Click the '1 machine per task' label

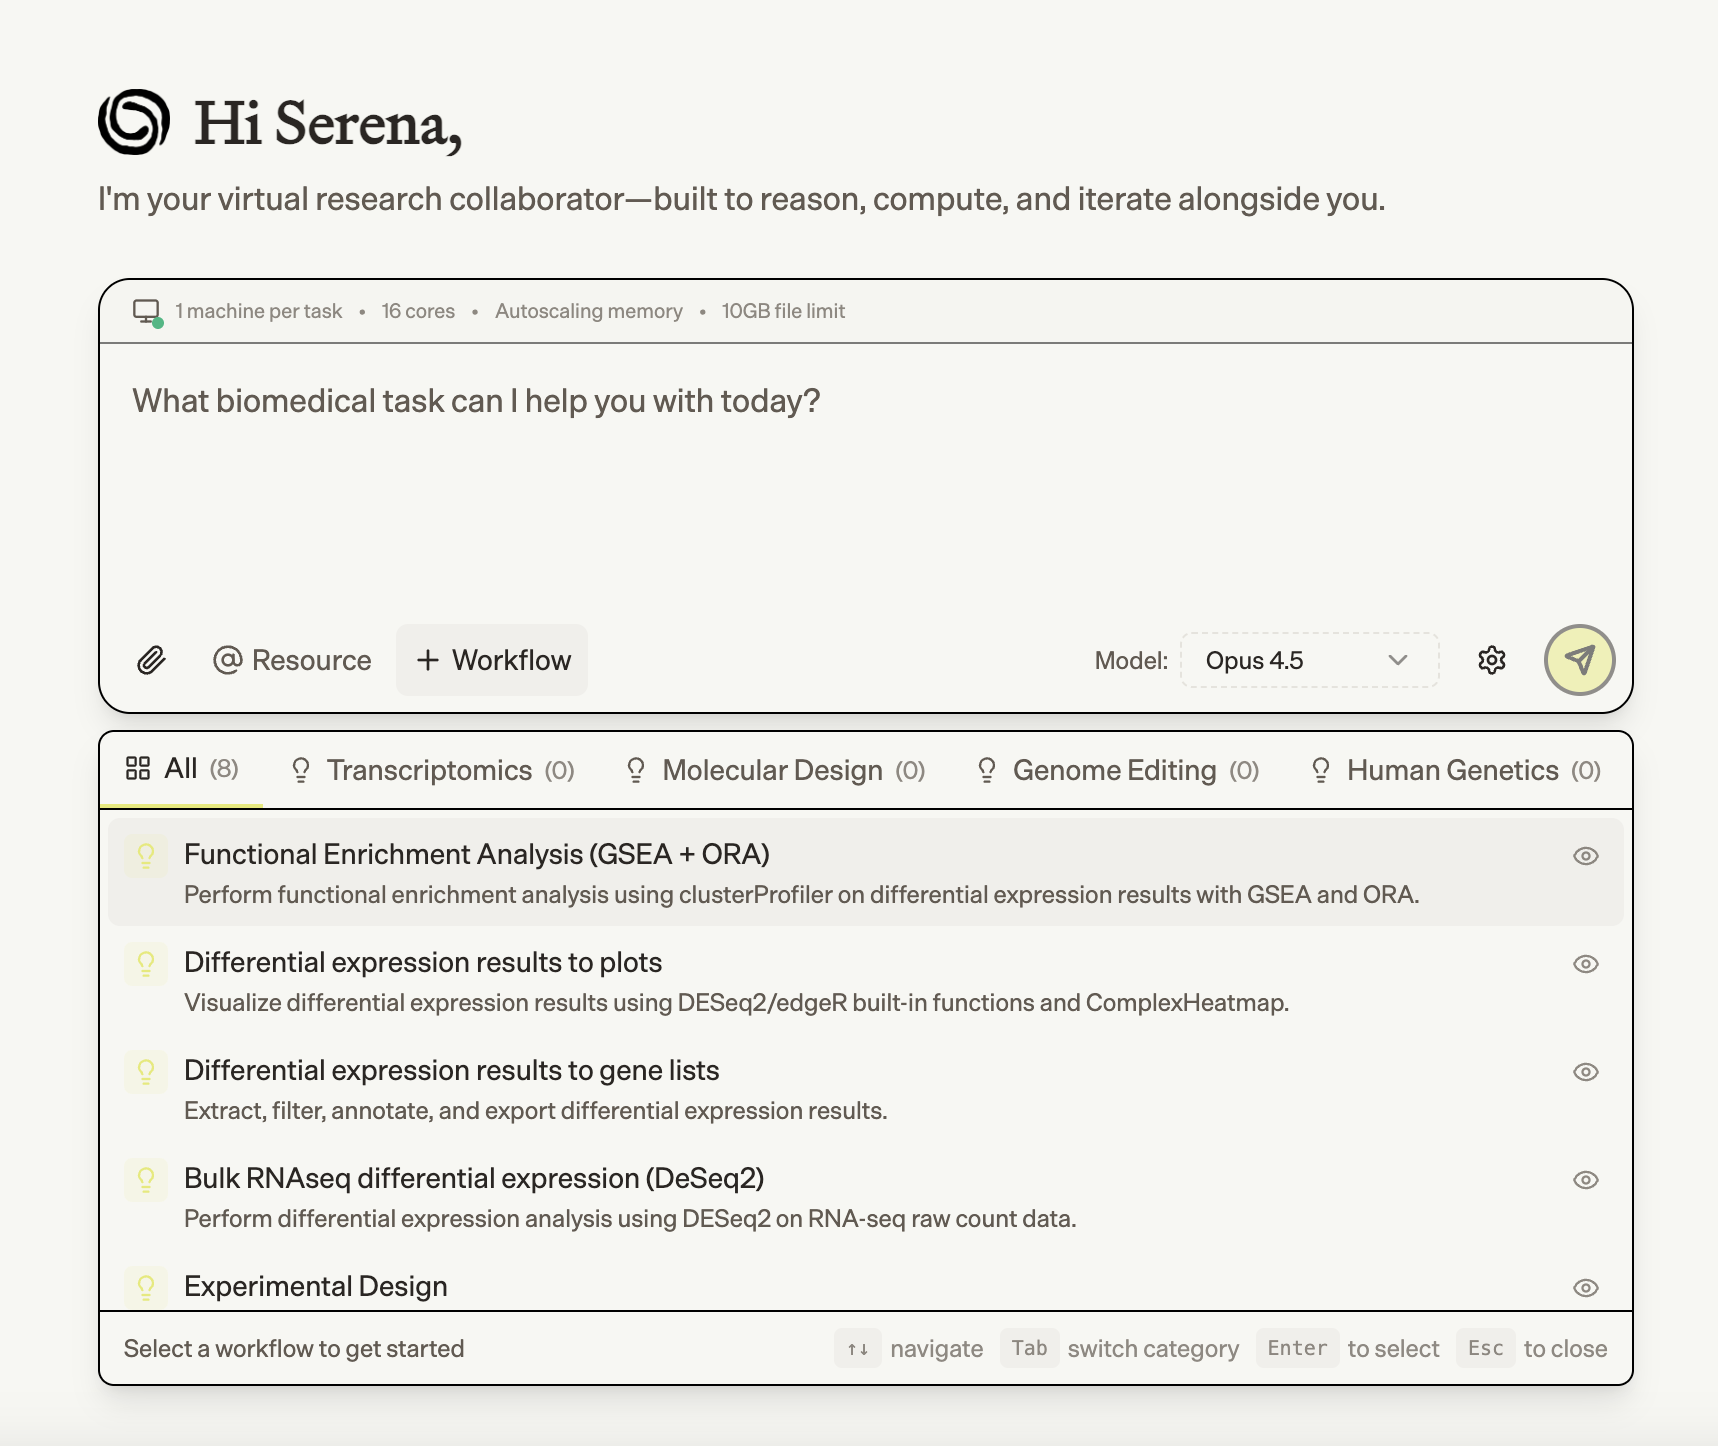pos(258,311)
